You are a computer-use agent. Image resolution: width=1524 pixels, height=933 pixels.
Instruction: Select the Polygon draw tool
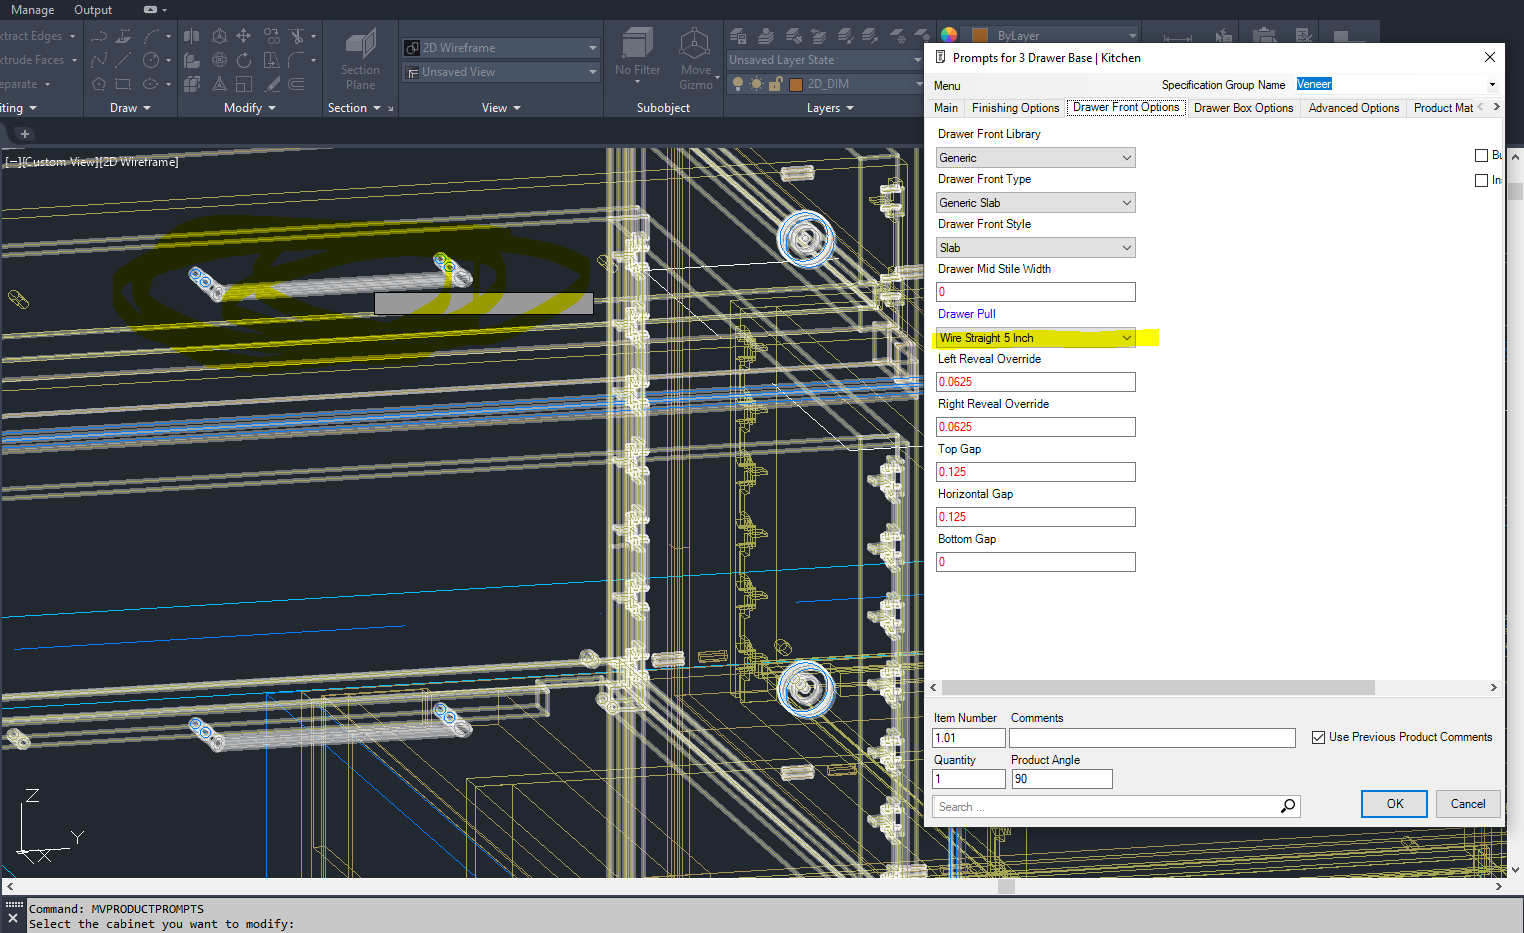pyautogui.click(x=99, y=84)
